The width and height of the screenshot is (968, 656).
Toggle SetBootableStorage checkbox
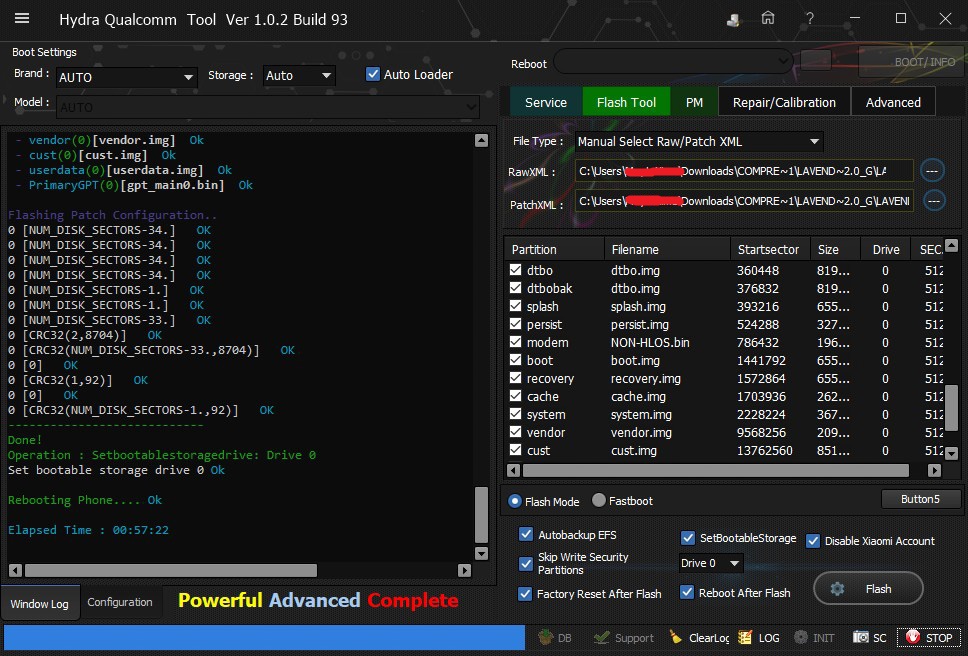pos(688,538)
